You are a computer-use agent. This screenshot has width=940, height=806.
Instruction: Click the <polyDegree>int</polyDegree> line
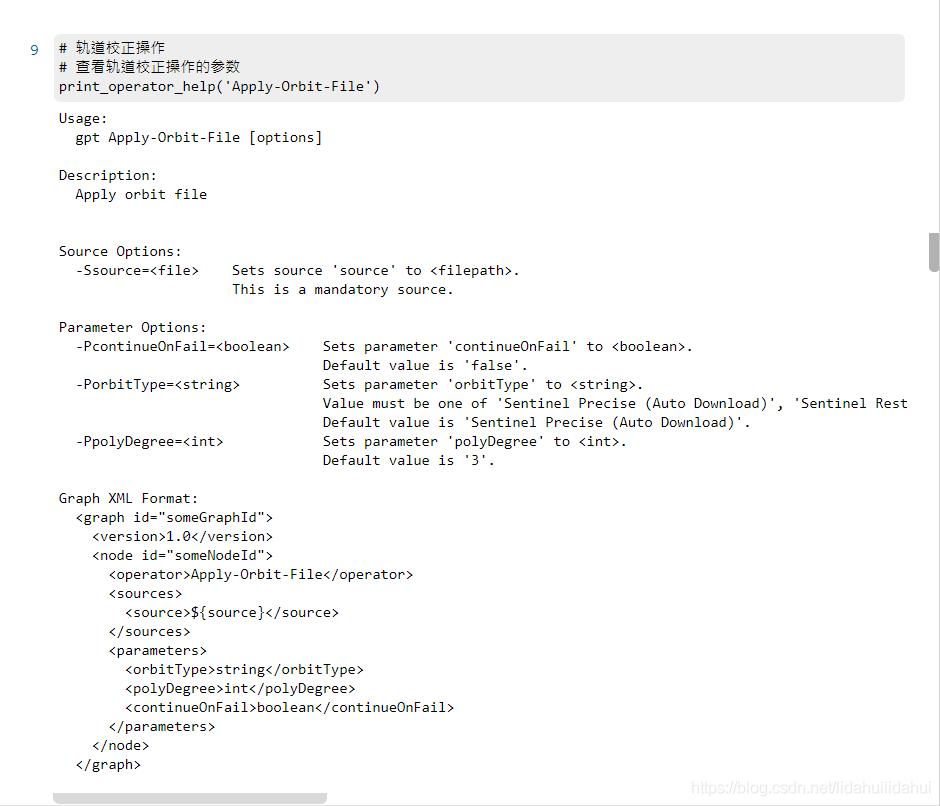240,688
